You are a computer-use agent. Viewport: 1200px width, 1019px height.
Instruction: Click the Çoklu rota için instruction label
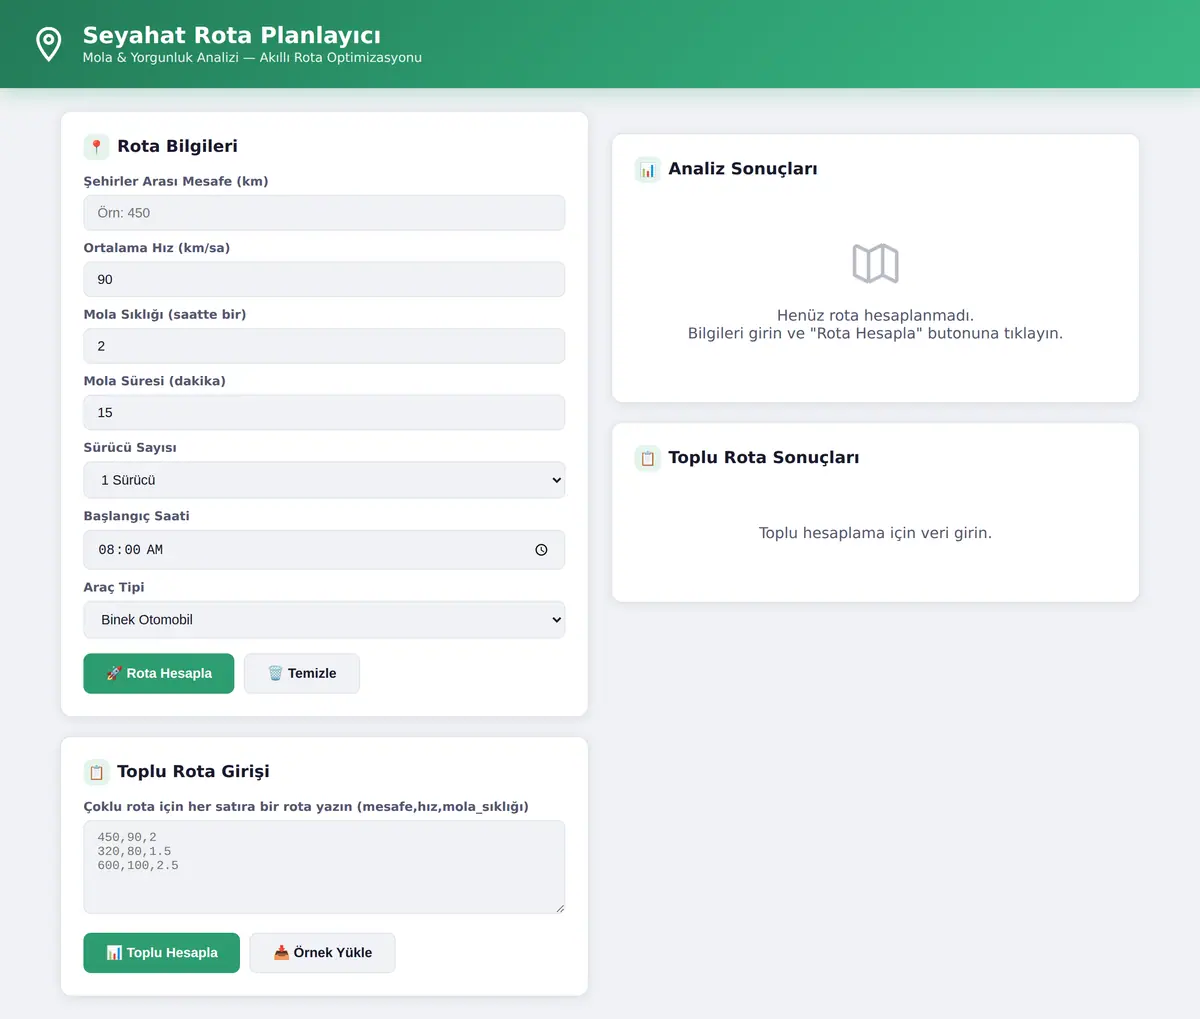tap(306, 807)
